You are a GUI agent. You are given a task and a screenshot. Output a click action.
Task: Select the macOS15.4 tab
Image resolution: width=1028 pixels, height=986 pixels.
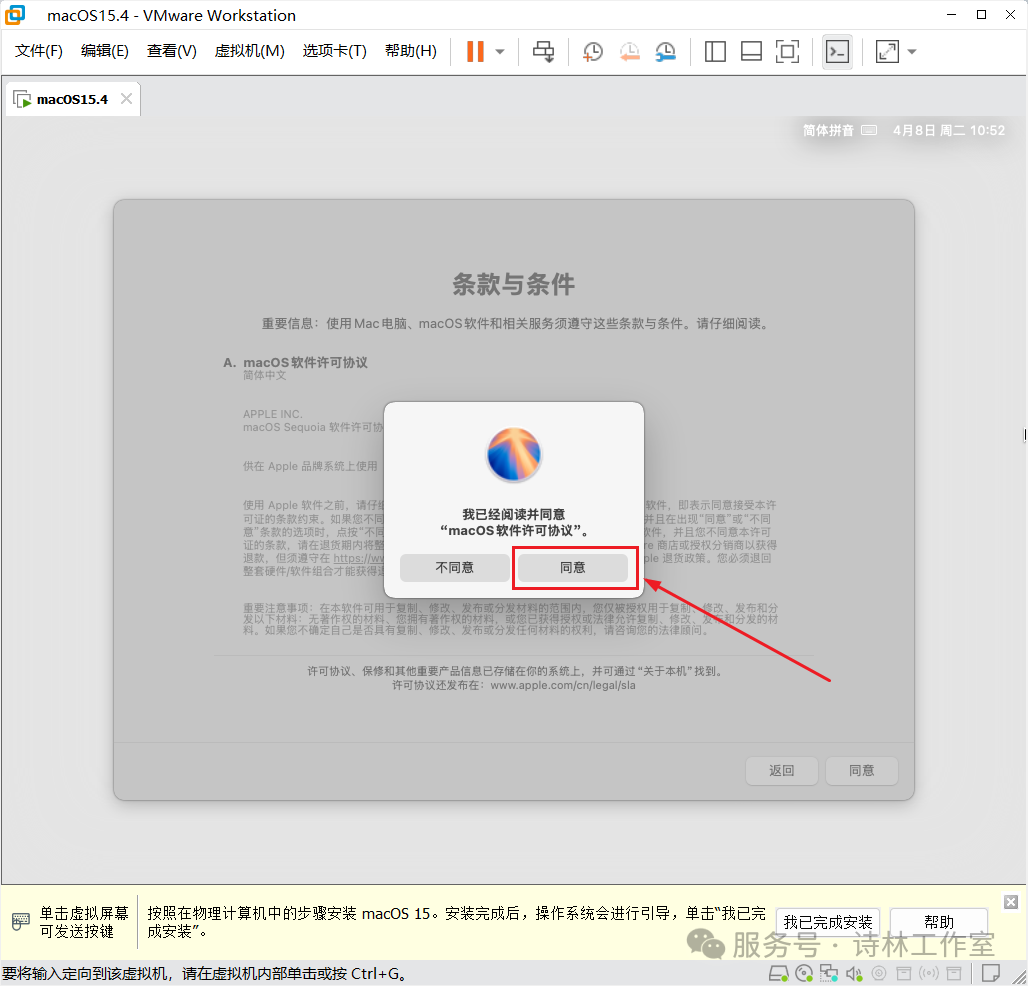point(72,100)
